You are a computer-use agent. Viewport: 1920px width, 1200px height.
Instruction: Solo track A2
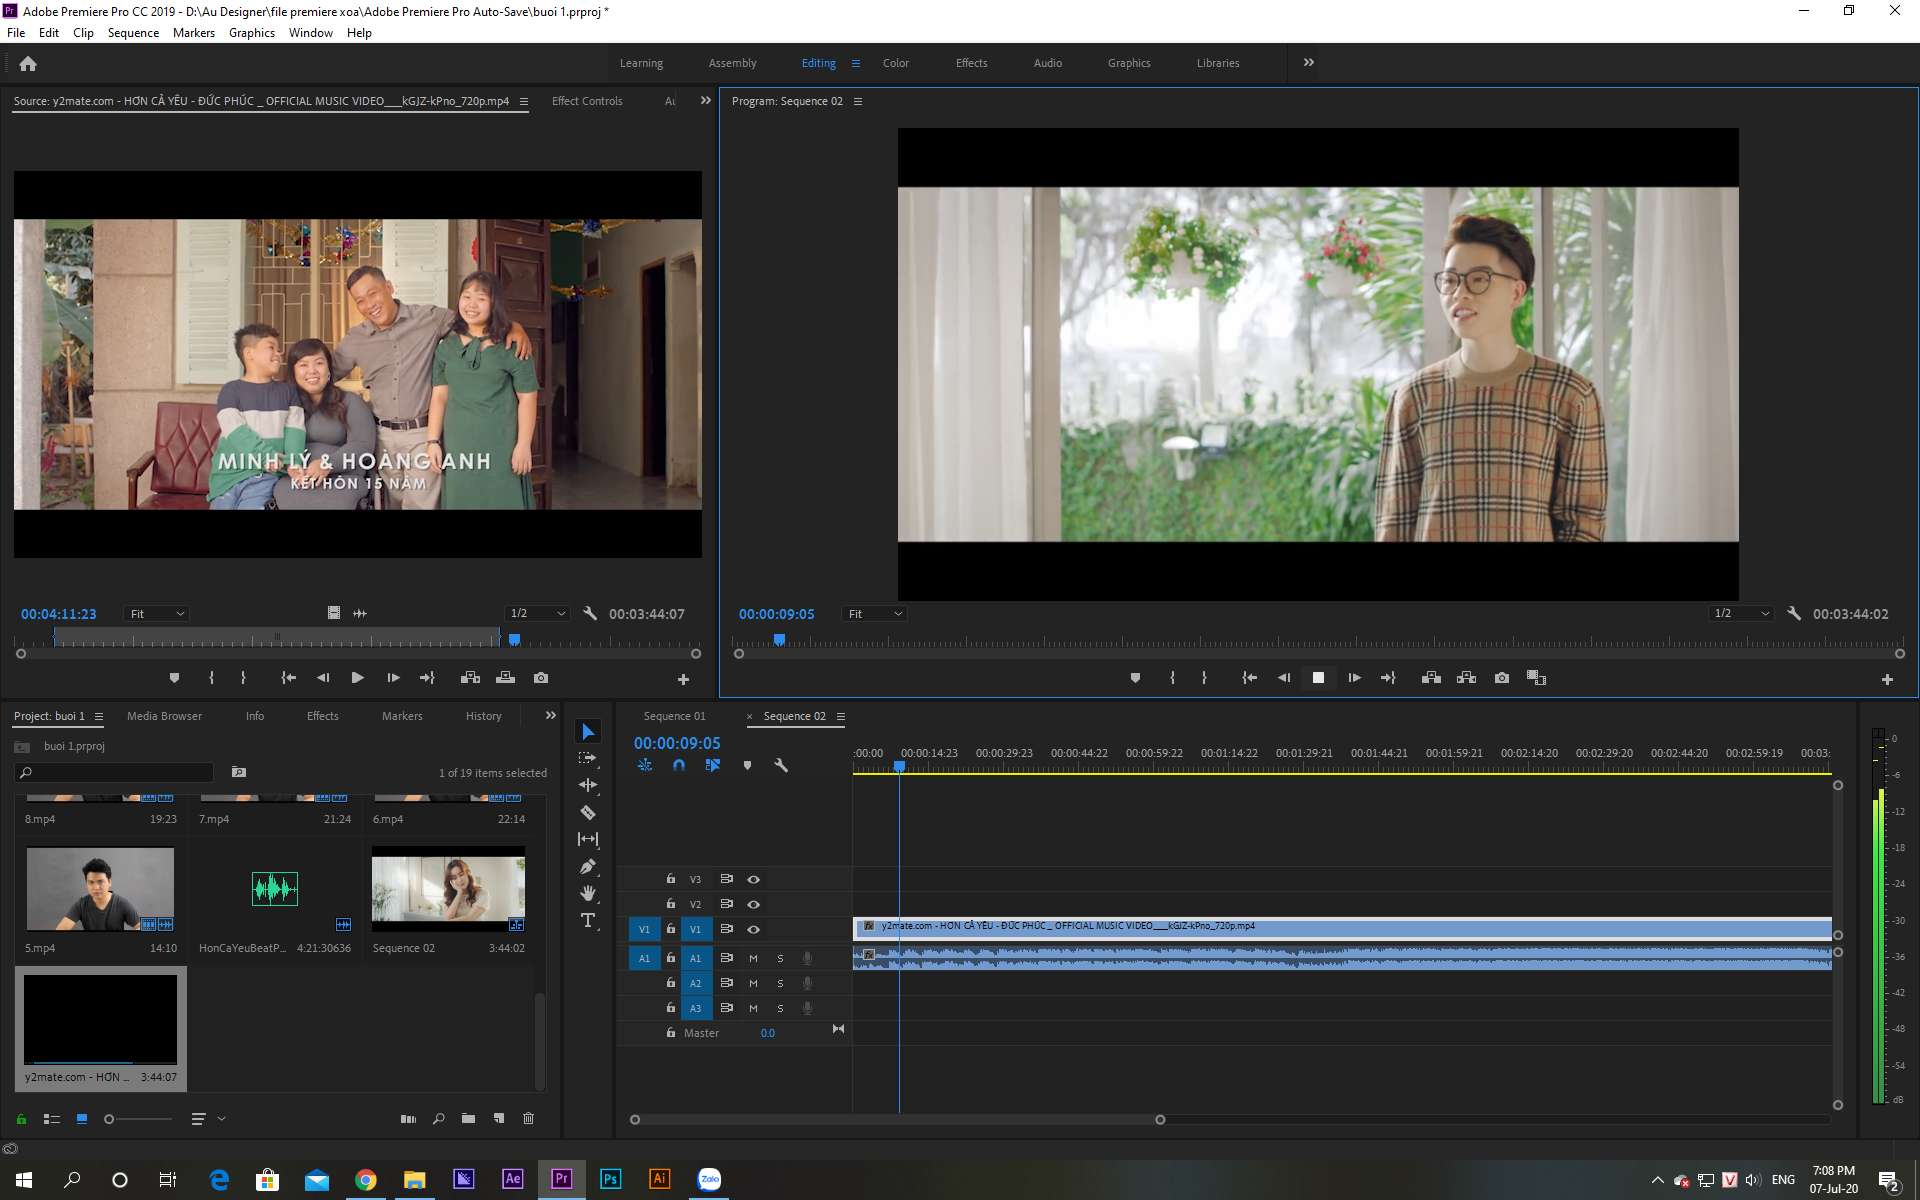(780, 983)
